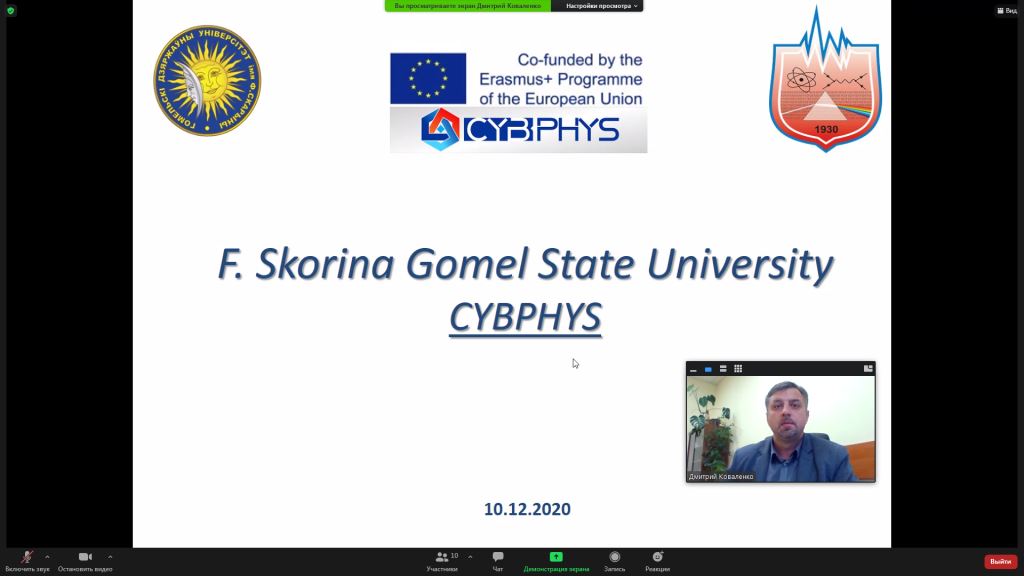Click the green screen-viewing notification banner
This screenshot has height=576, width=1024.
coord(468,6)
